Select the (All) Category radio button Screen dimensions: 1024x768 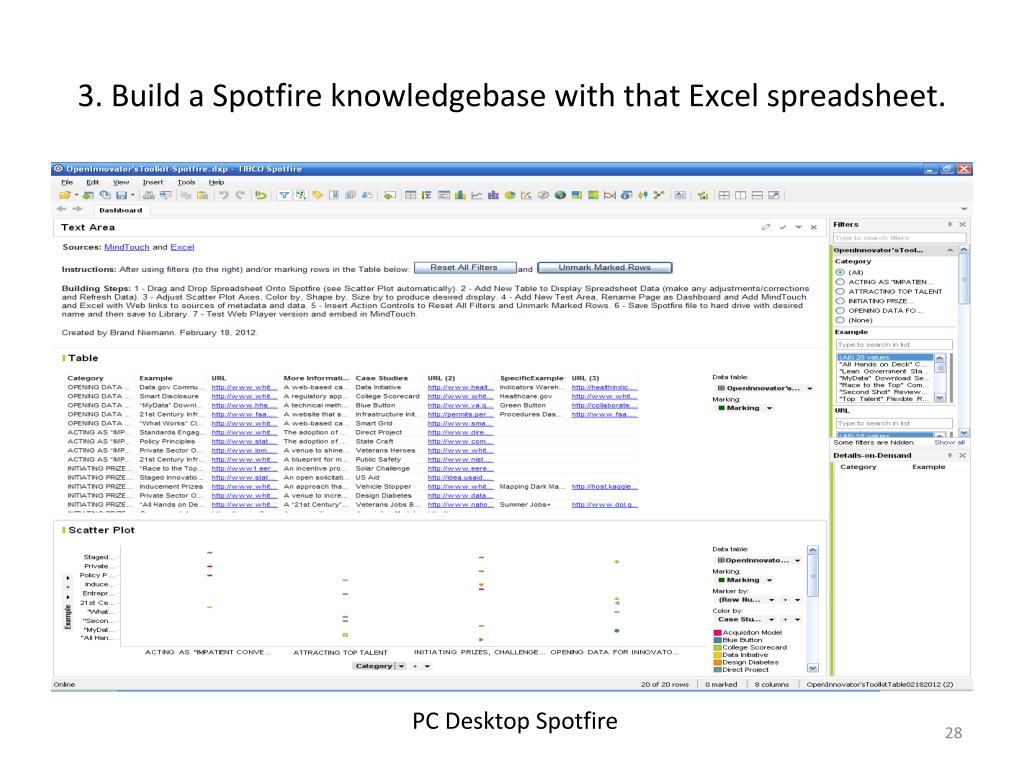[840, 272]
